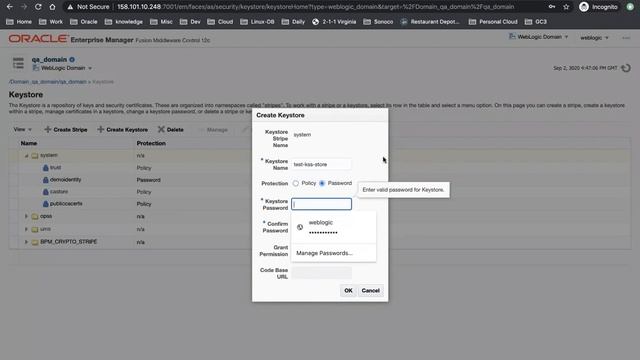The width and height of the screenshot is (640, 360).
Task: Open the Work bookmark folder
Action: click(51, 22)
